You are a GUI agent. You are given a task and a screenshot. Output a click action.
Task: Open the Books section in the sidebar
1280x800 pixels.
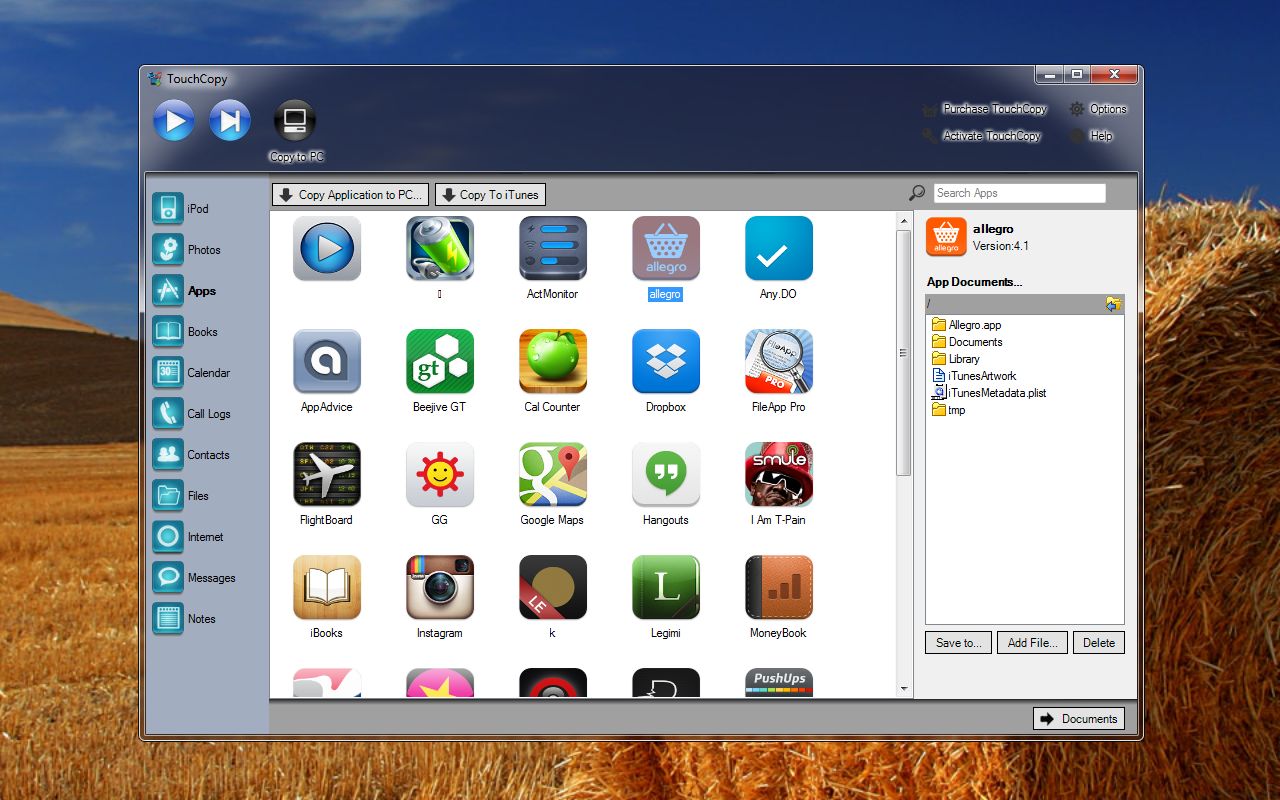[x=186, y=331]
